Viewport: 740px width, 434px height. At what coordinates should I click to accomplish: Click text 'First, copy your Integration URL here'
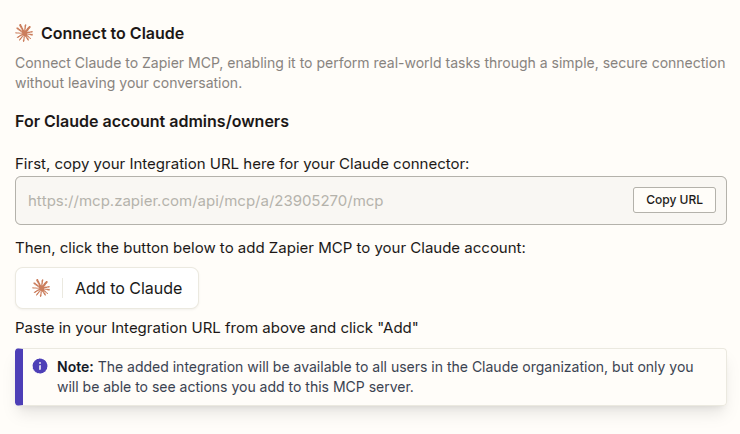click(x=145, y=164)
